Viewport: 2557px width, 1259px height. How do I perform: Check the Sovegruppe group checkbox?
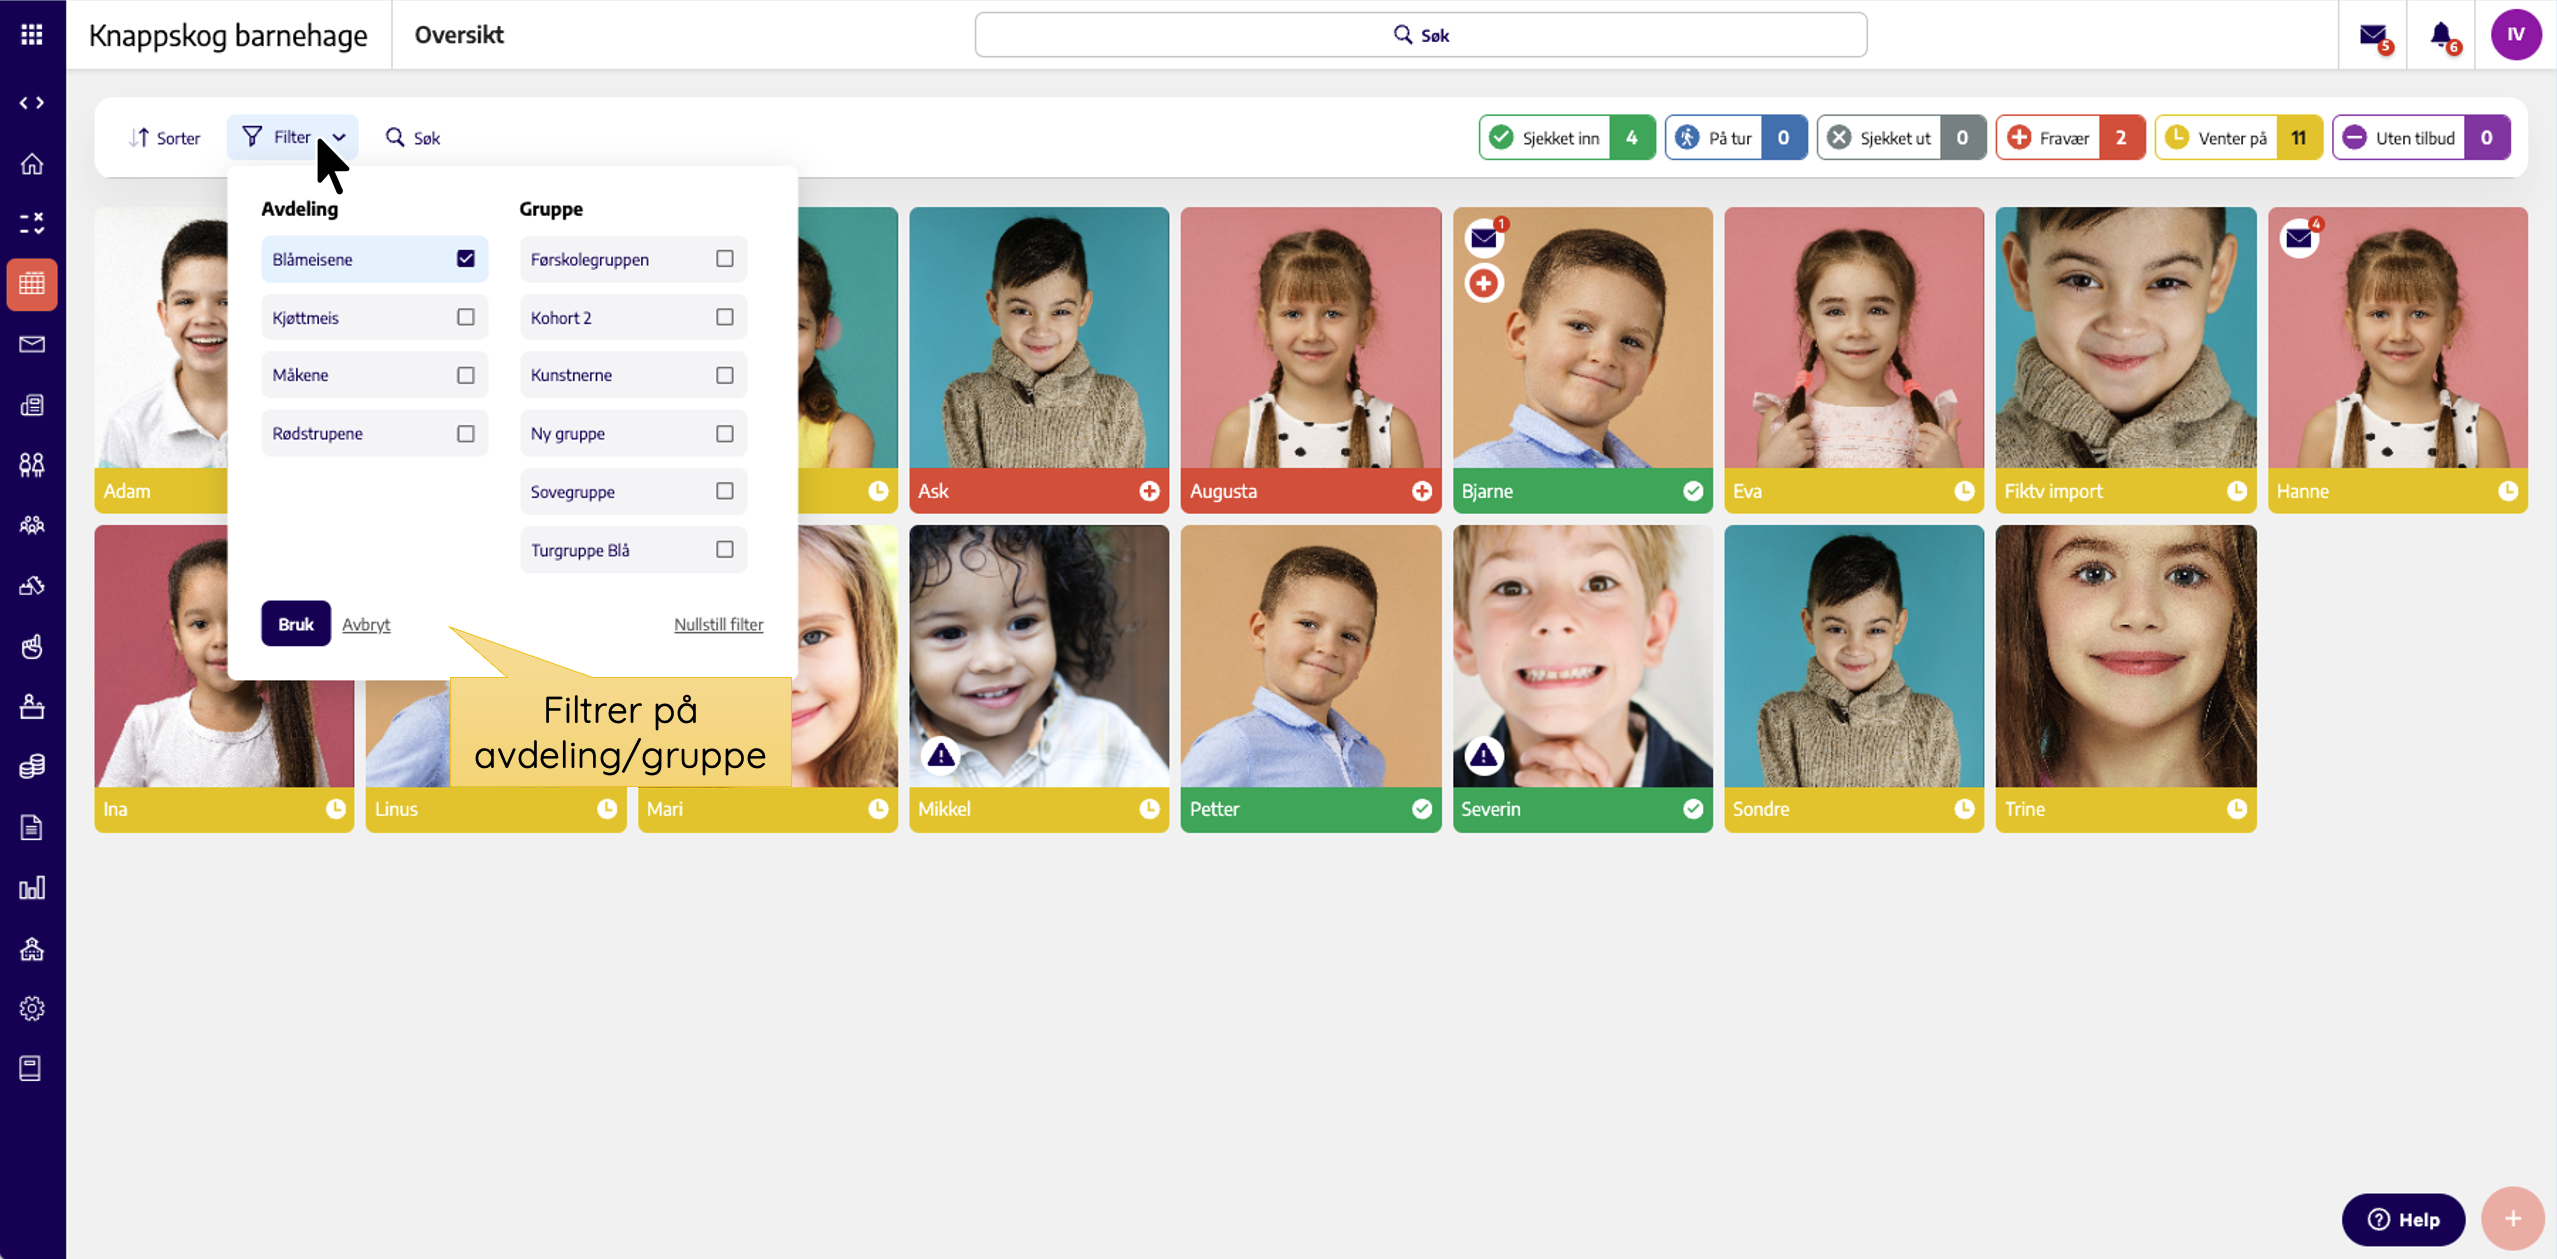click(725, 491)
